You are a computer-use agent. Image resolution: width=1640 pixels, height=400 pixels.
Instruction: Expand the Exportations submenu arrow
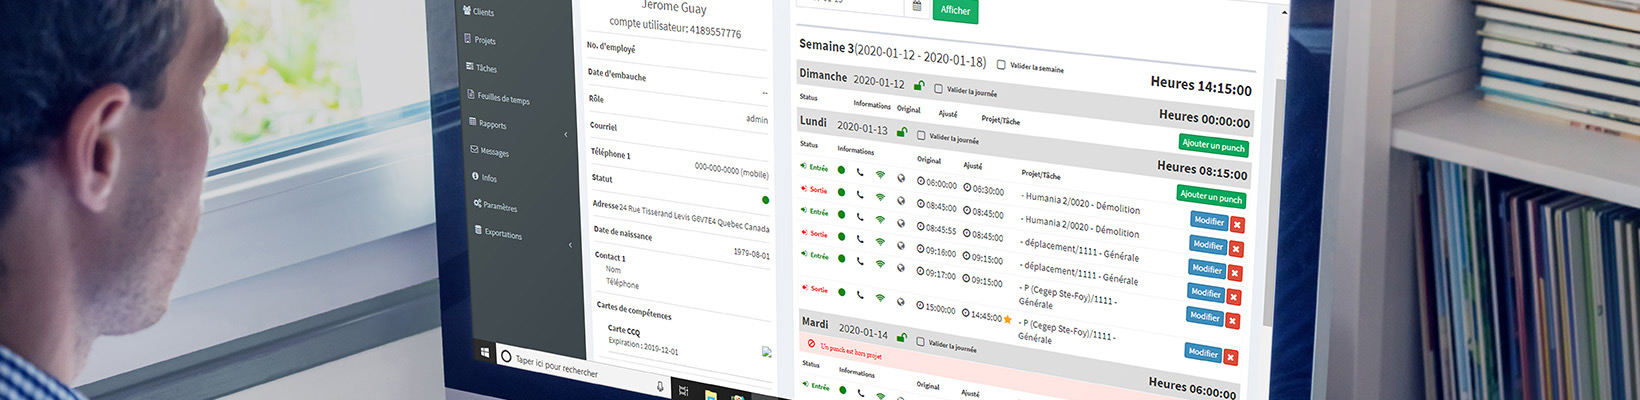571,245
